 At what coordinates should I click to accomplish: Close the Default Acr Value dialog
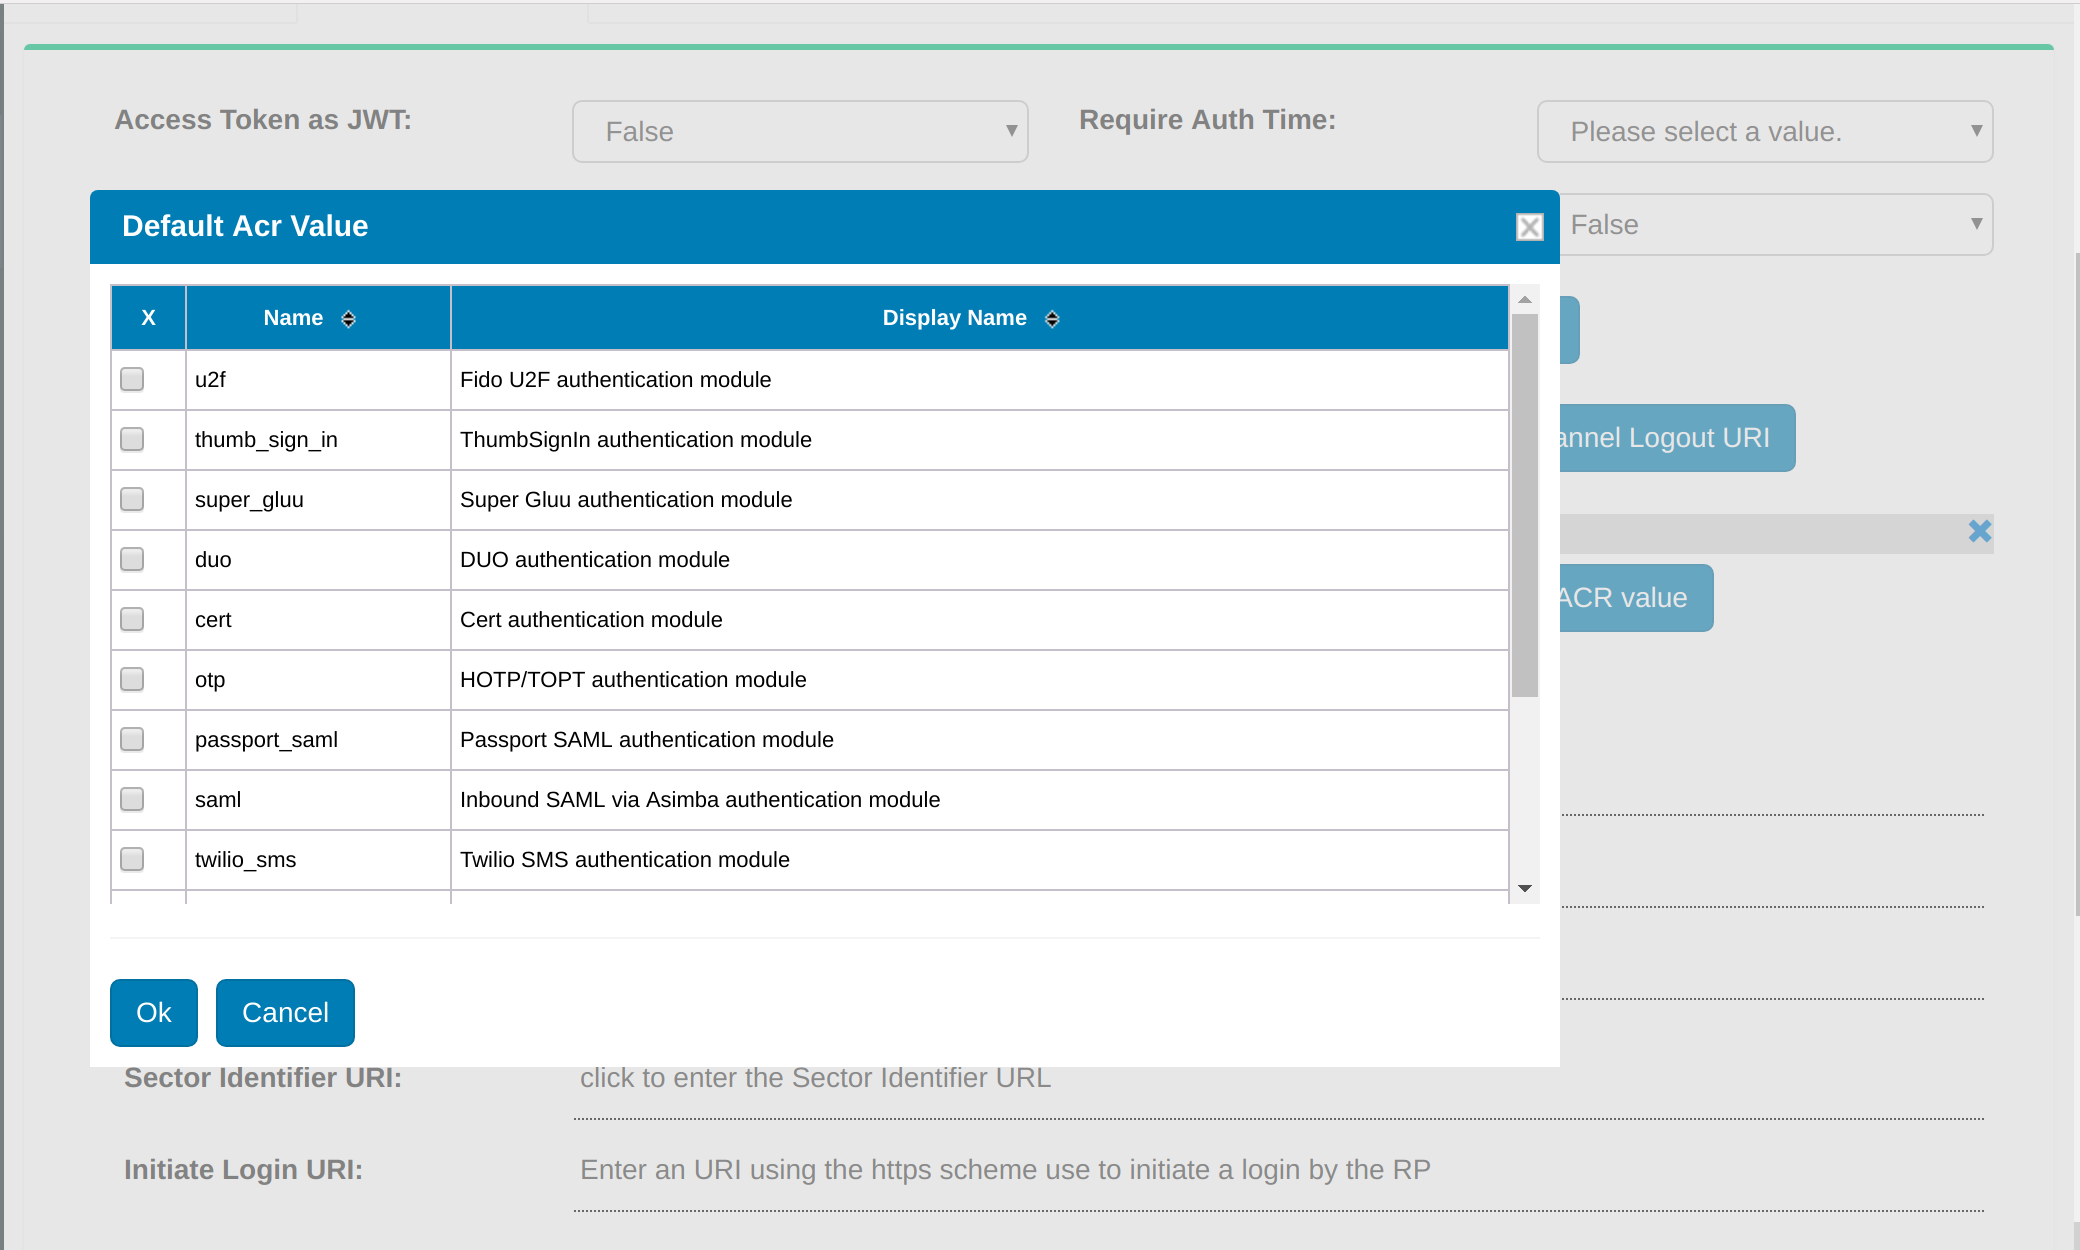1529,227
